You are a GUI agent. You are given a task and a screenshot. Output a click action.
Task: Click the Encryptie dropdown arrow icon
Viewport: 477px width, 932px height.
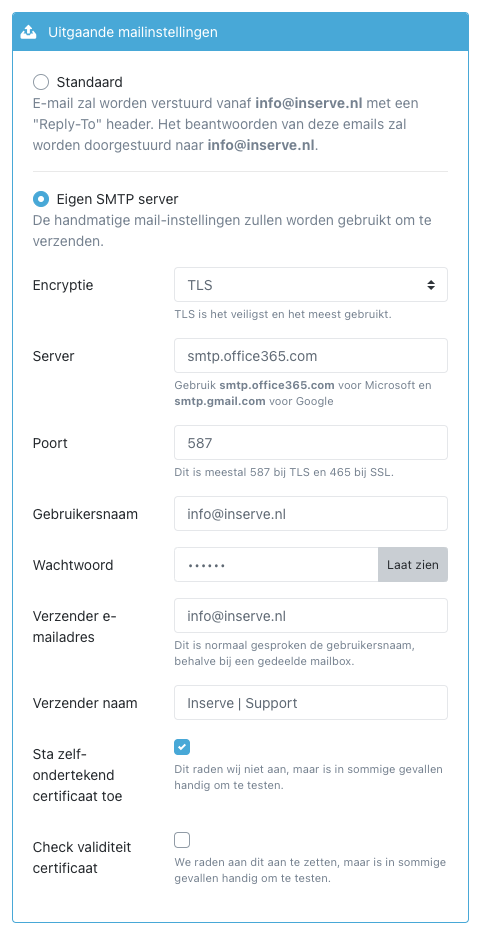[431, 285]
